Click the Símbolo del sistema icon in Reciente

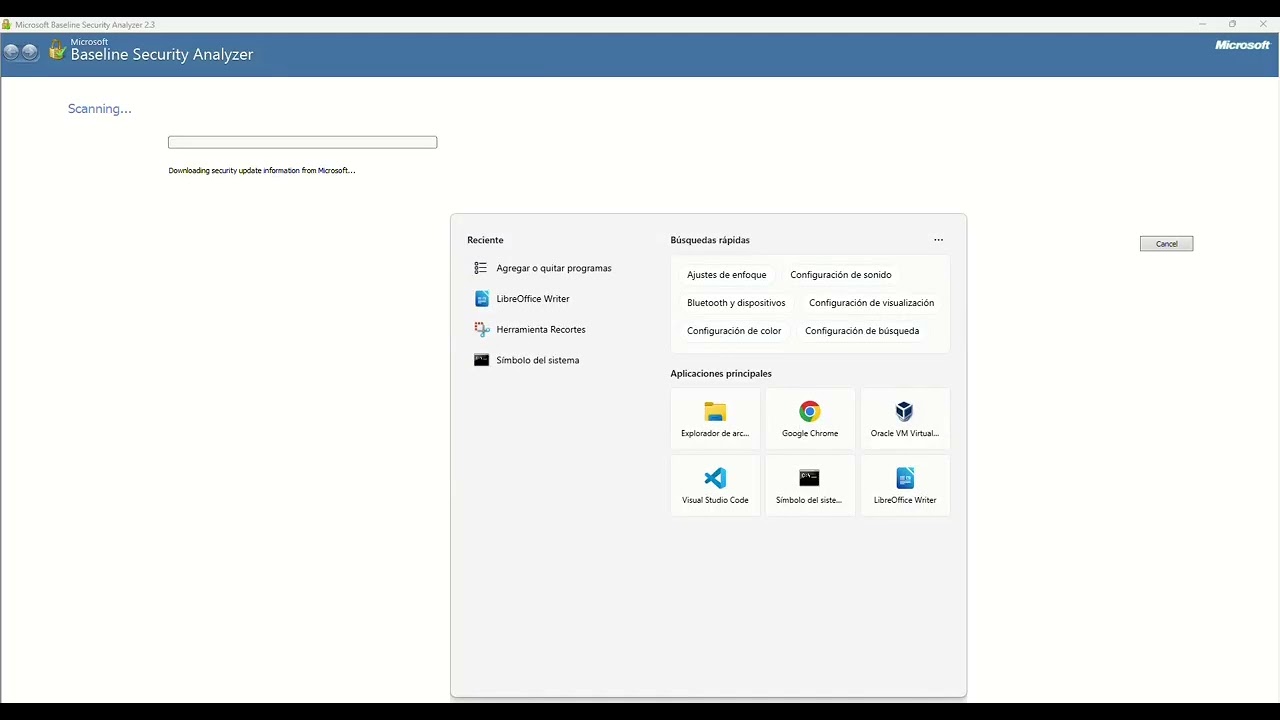481,360
